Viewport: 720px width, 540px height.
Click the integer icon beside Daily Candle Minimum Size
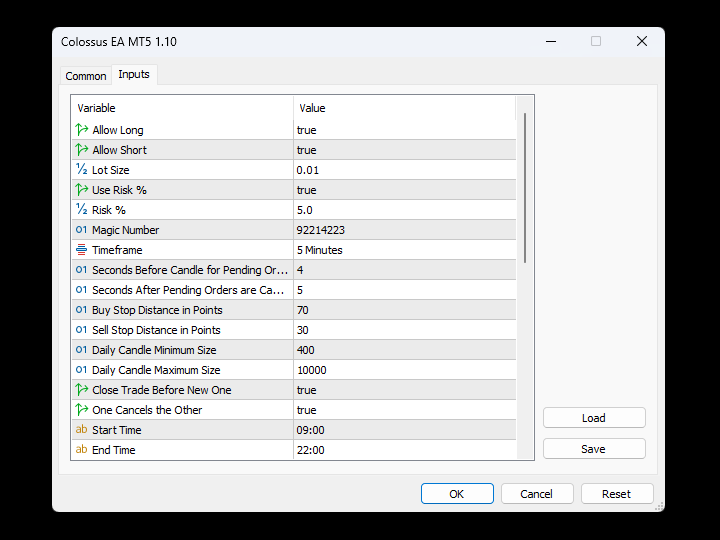pyautogui.click(x=81, y=349)
